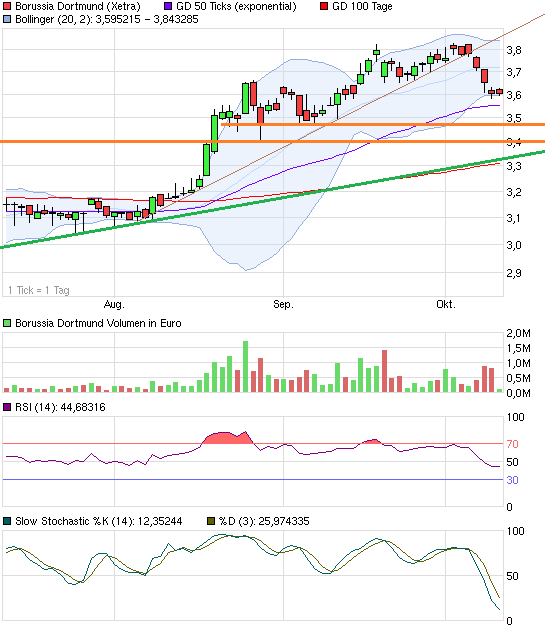Click the 3,7 price axis label
The height and width of the screenshot is (629, 545).
[514, 72]
